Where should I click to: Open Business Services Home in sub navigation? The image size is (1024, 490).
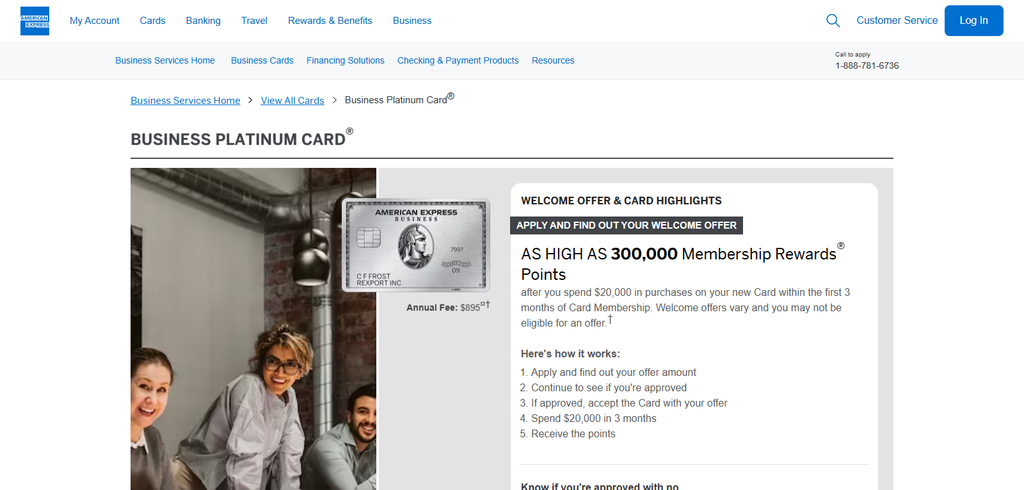tap(165, 61)
